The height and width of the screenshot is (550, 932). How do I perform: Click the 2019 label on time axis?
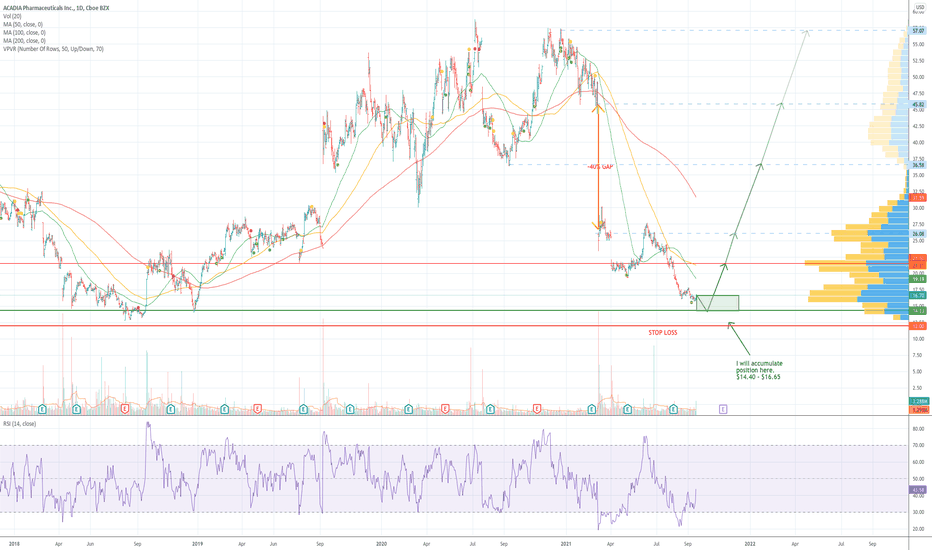197,543
